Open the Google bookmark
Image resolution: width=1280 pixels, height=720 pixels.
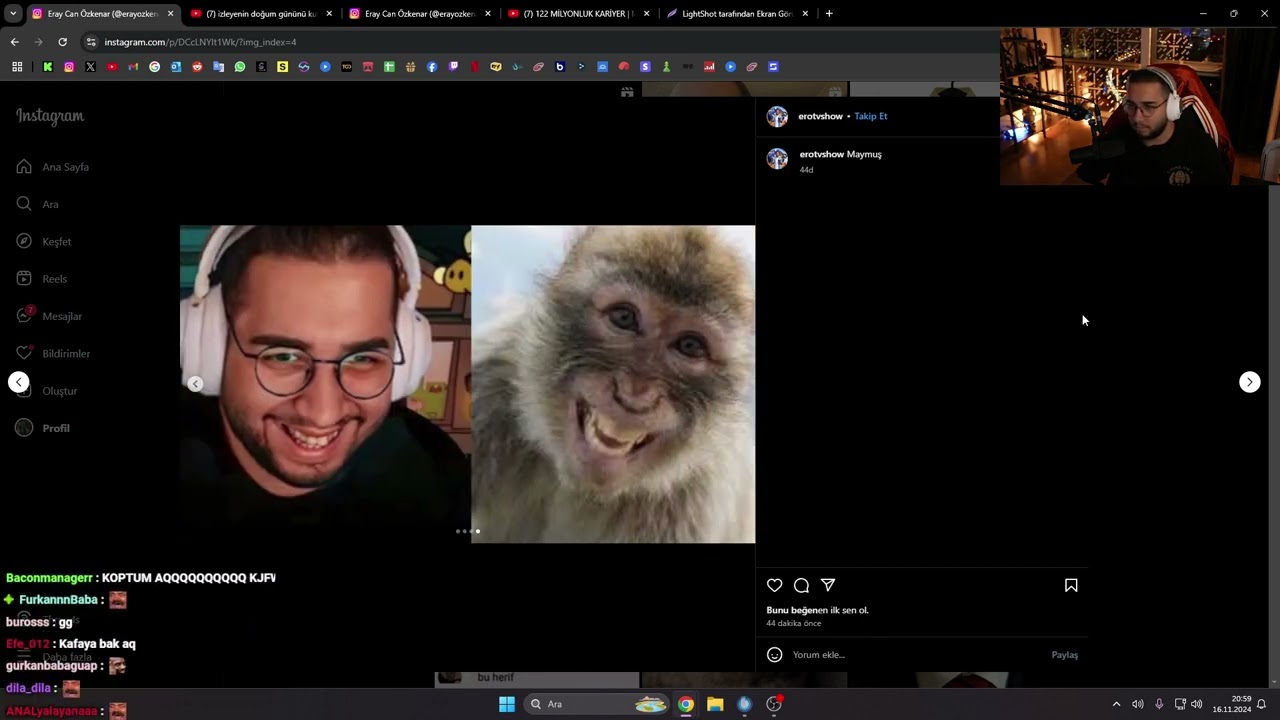coord(154,67)
